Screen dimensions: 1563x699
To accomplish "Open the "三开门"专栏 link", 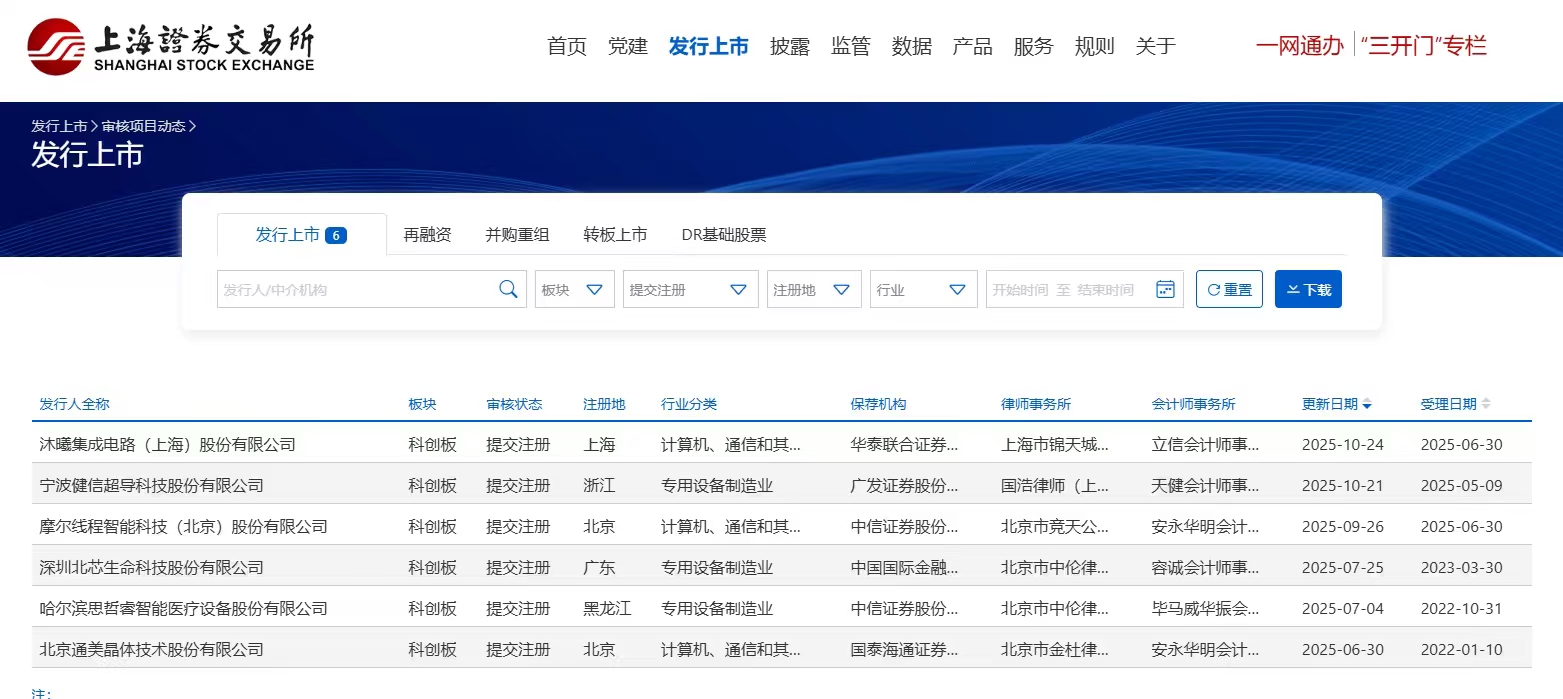I will 1424,45.
